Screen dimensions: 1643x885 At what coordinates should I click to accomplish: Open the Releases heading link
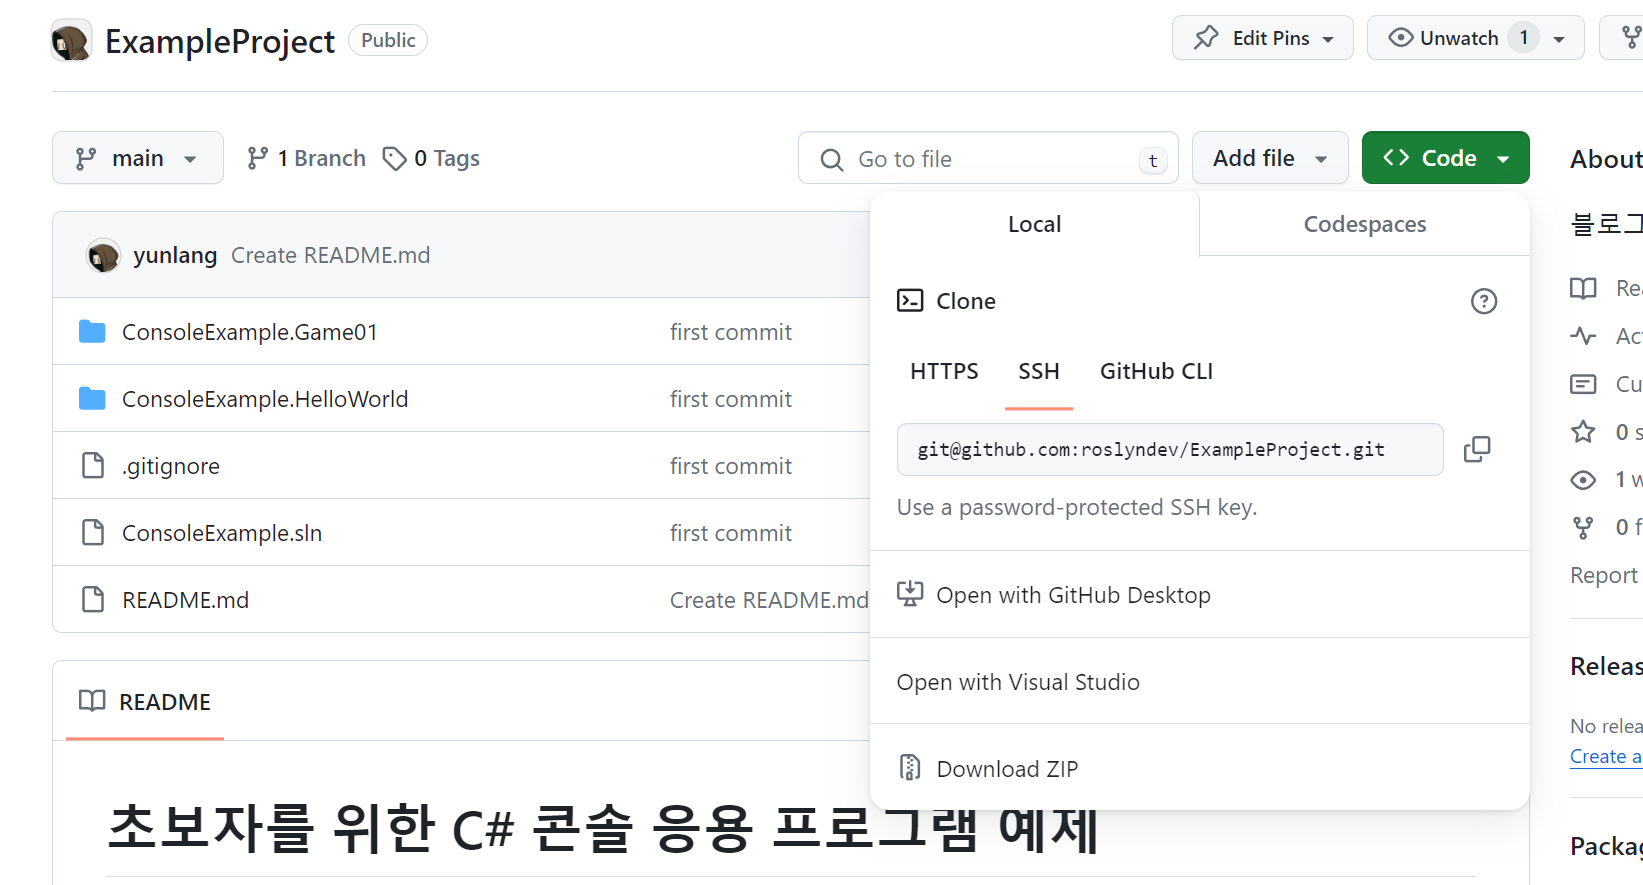coord(1606,666)
